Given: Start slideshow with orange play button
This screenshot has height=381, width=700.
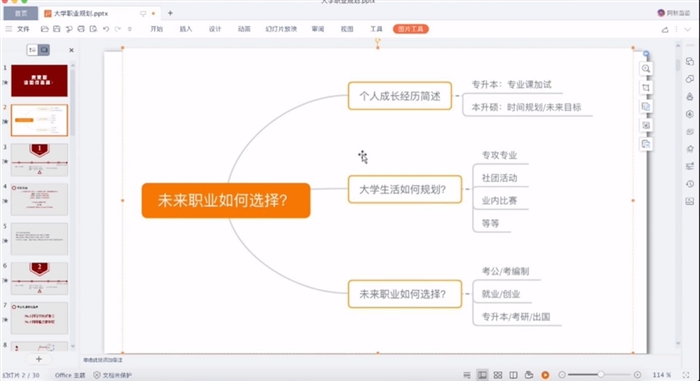Looking at the screenshot, I should (545, 375).
